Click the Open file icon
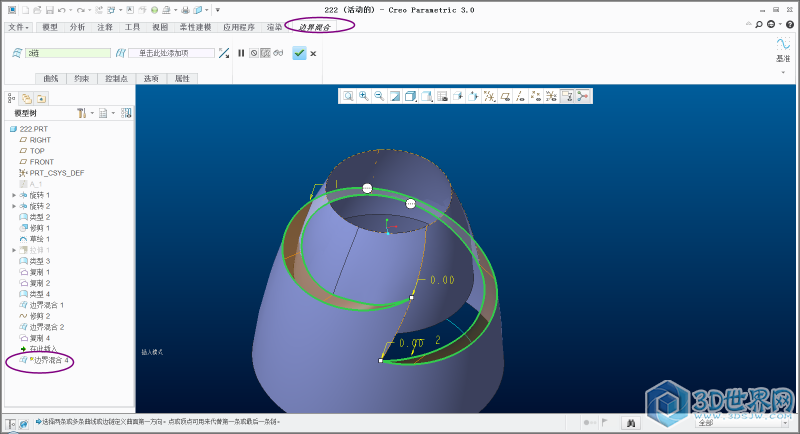 (x=37, y=10)
